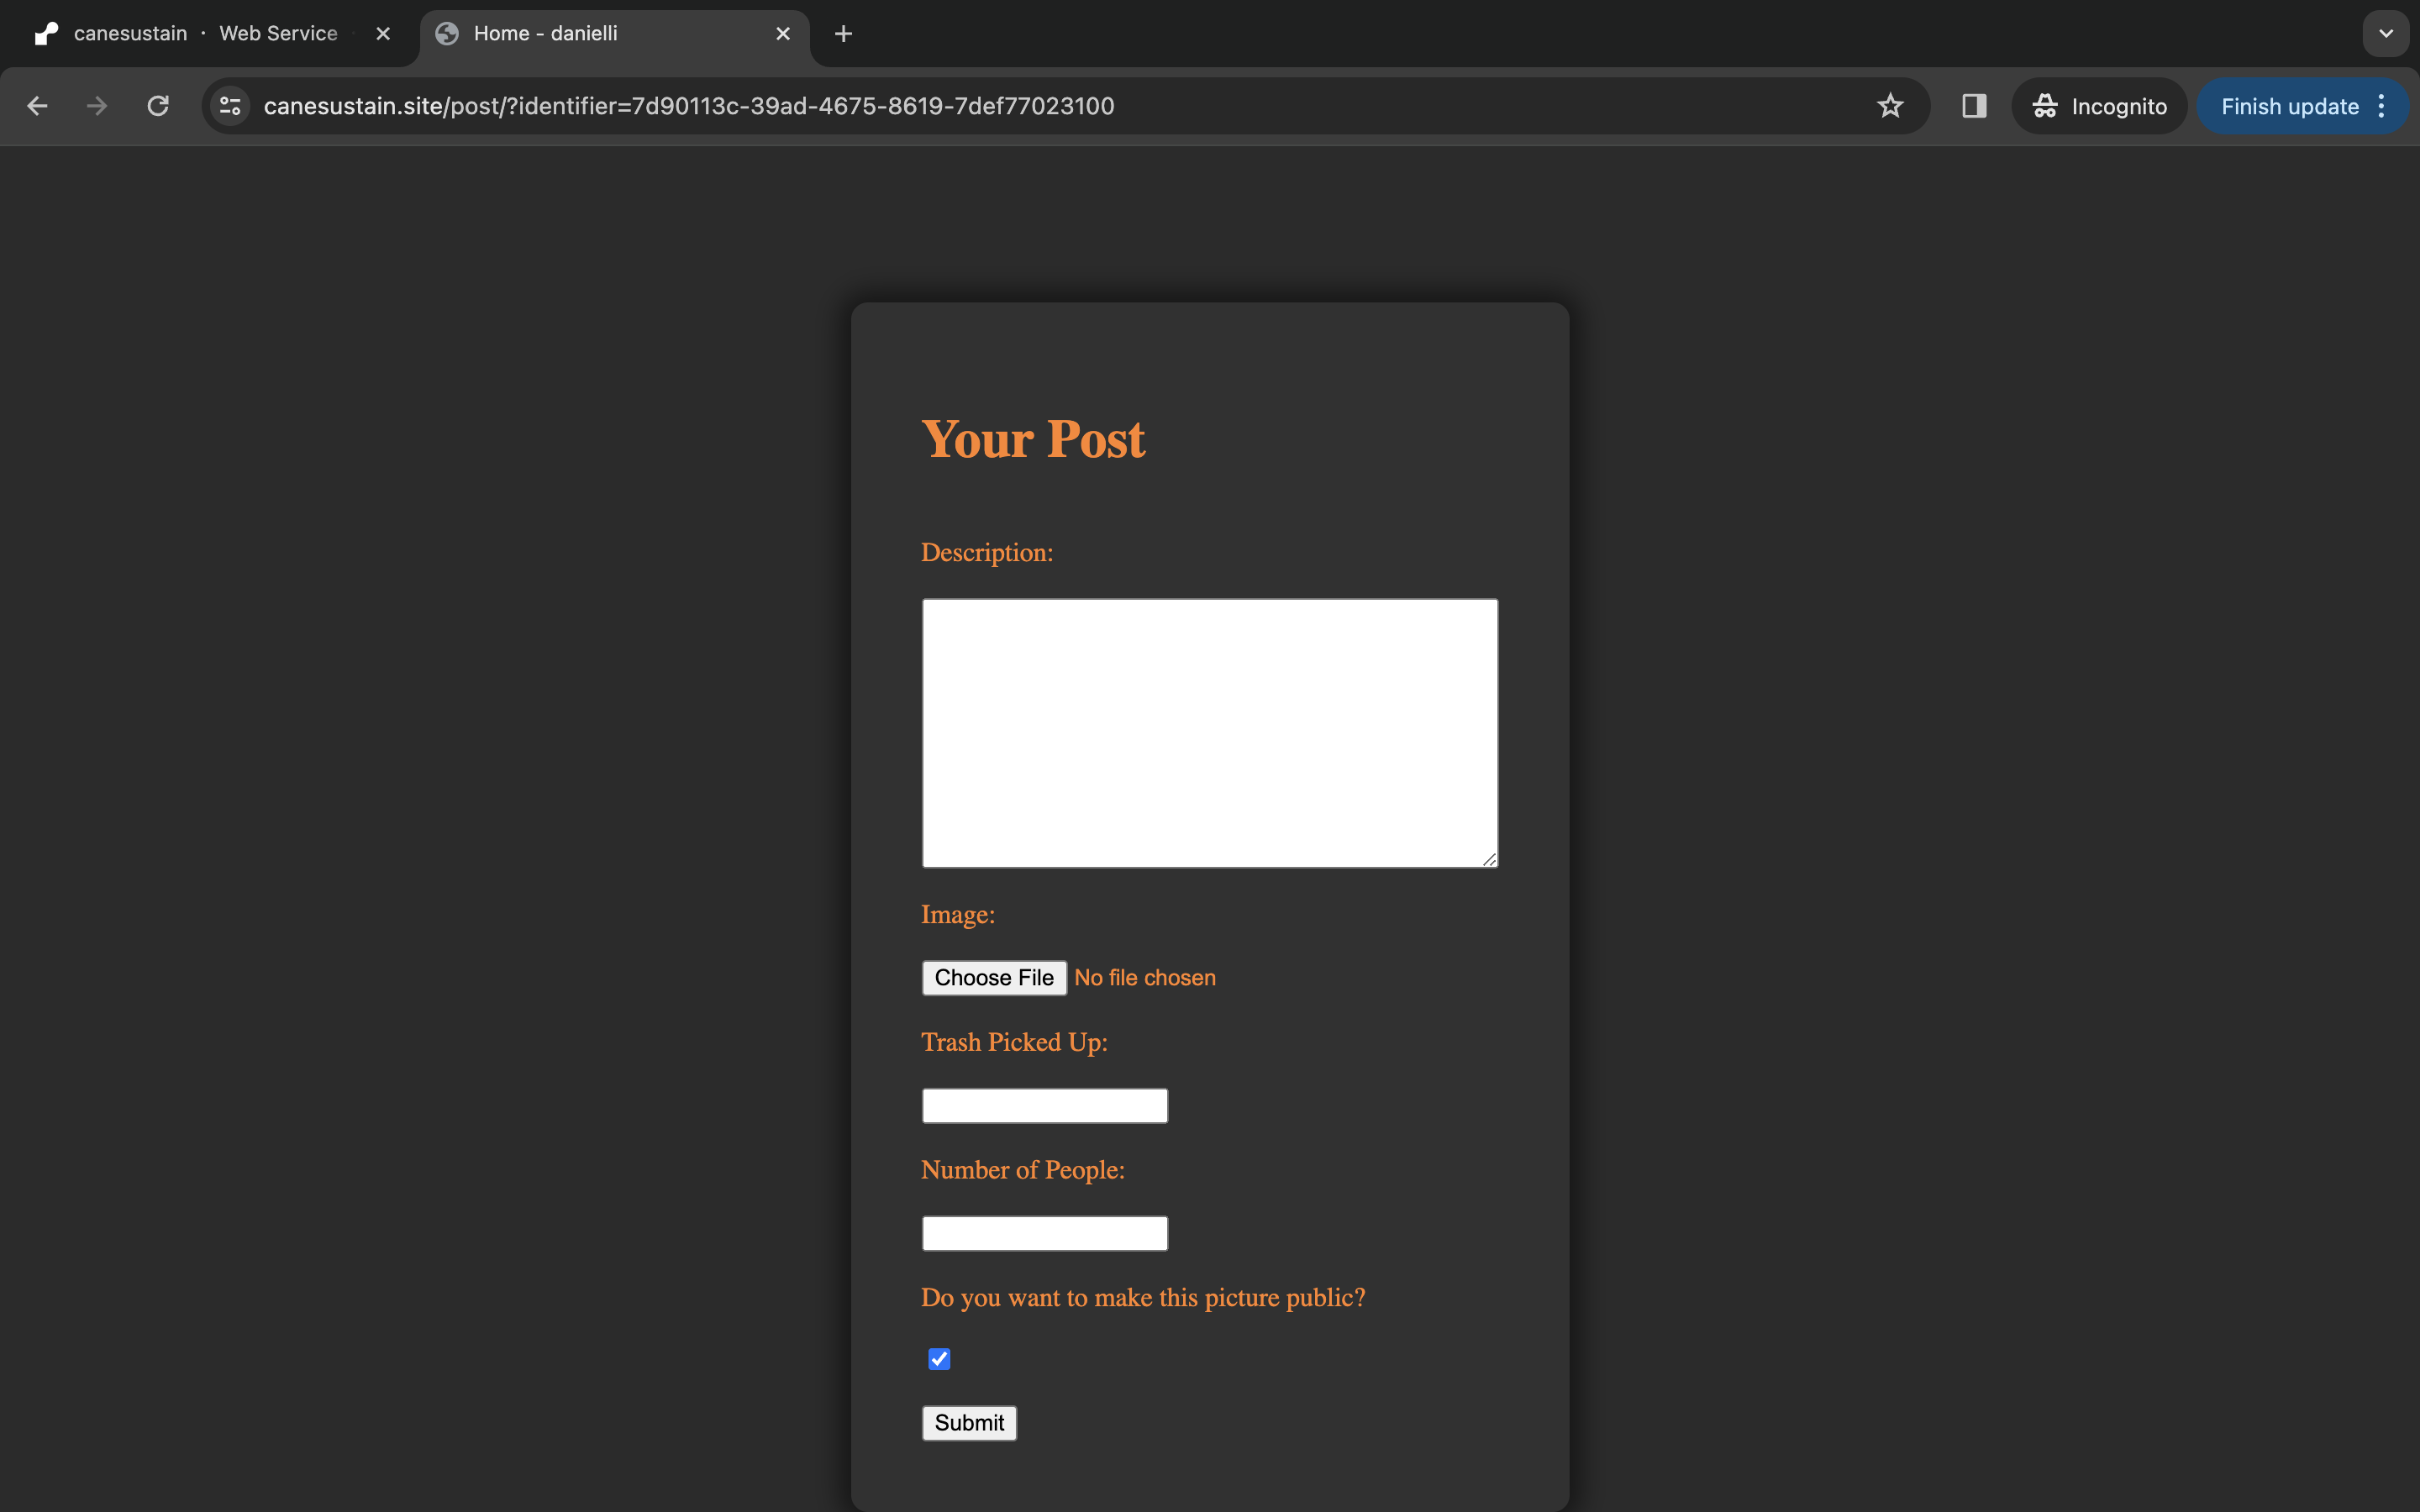Expand the tab search dropdown

(2385, 34)
